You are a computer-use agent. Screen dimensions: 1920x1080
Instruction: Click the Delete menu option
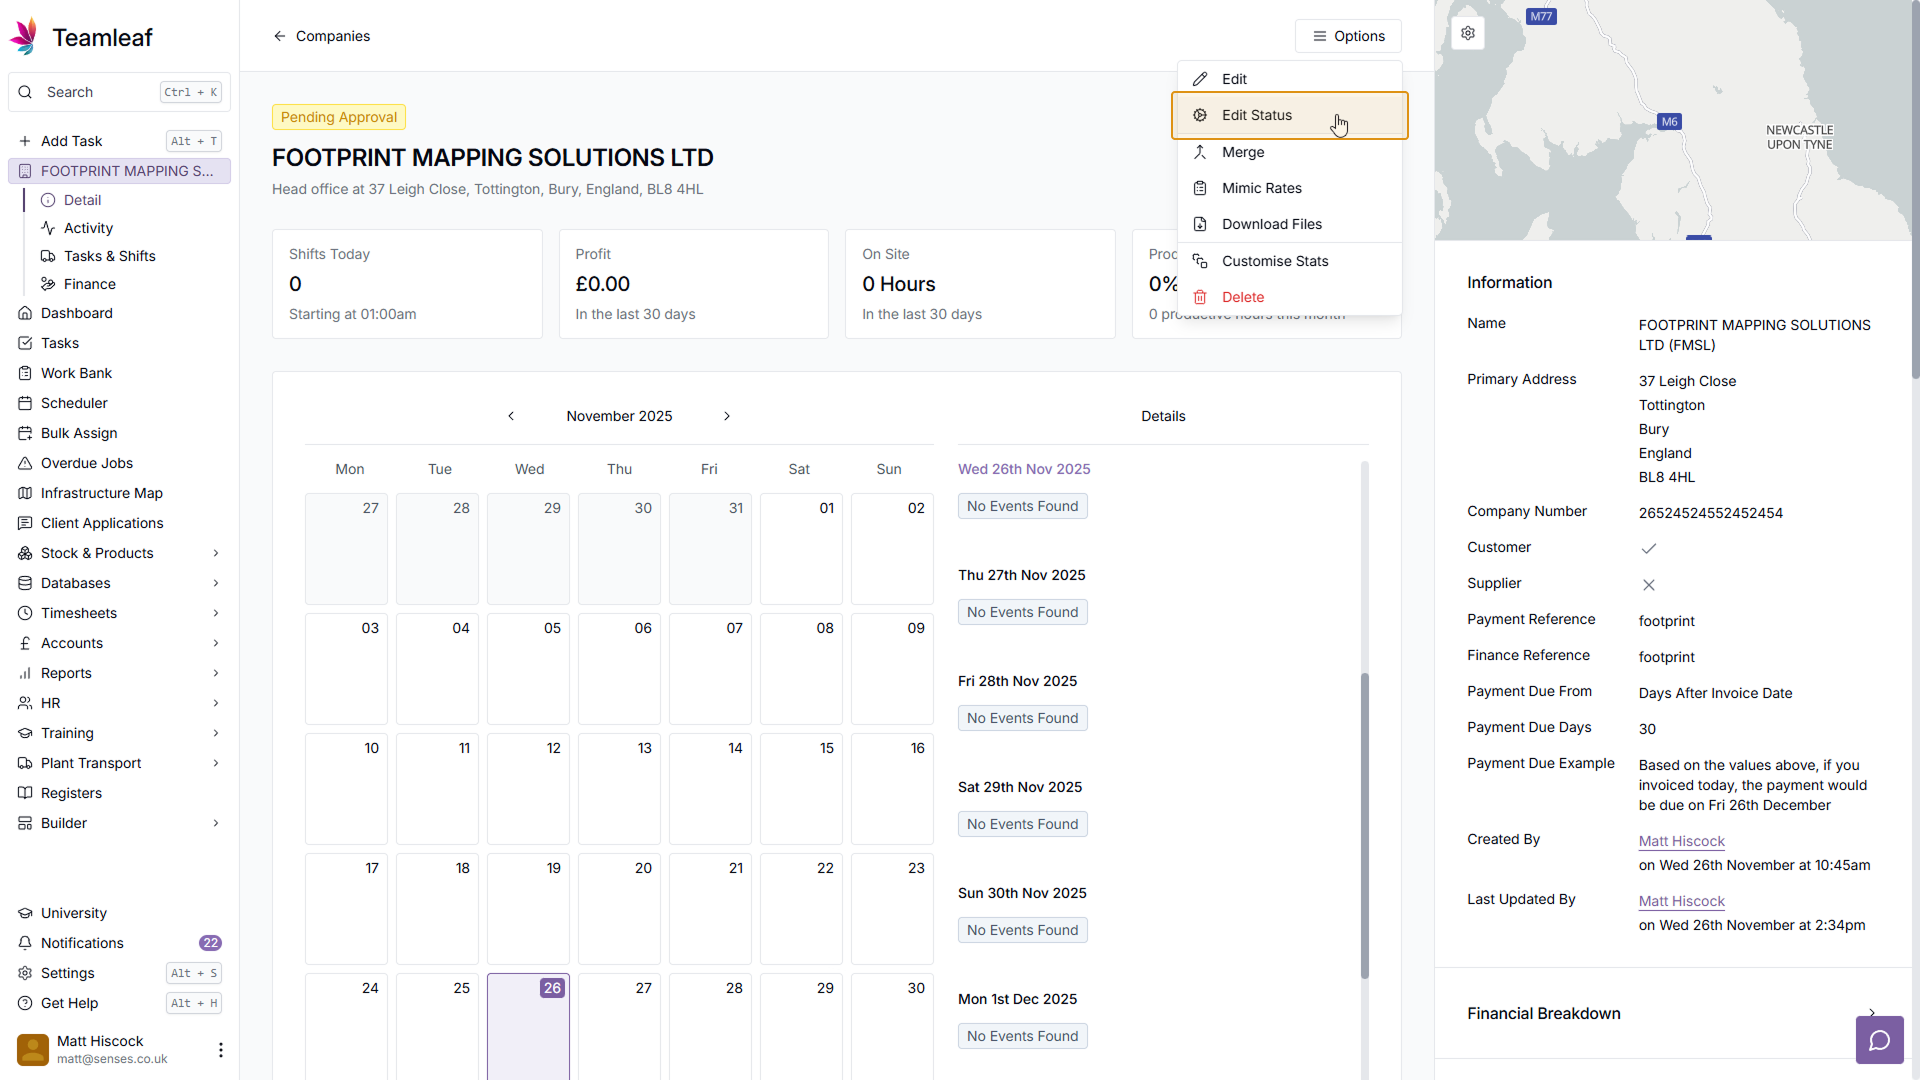(1242, 297)
